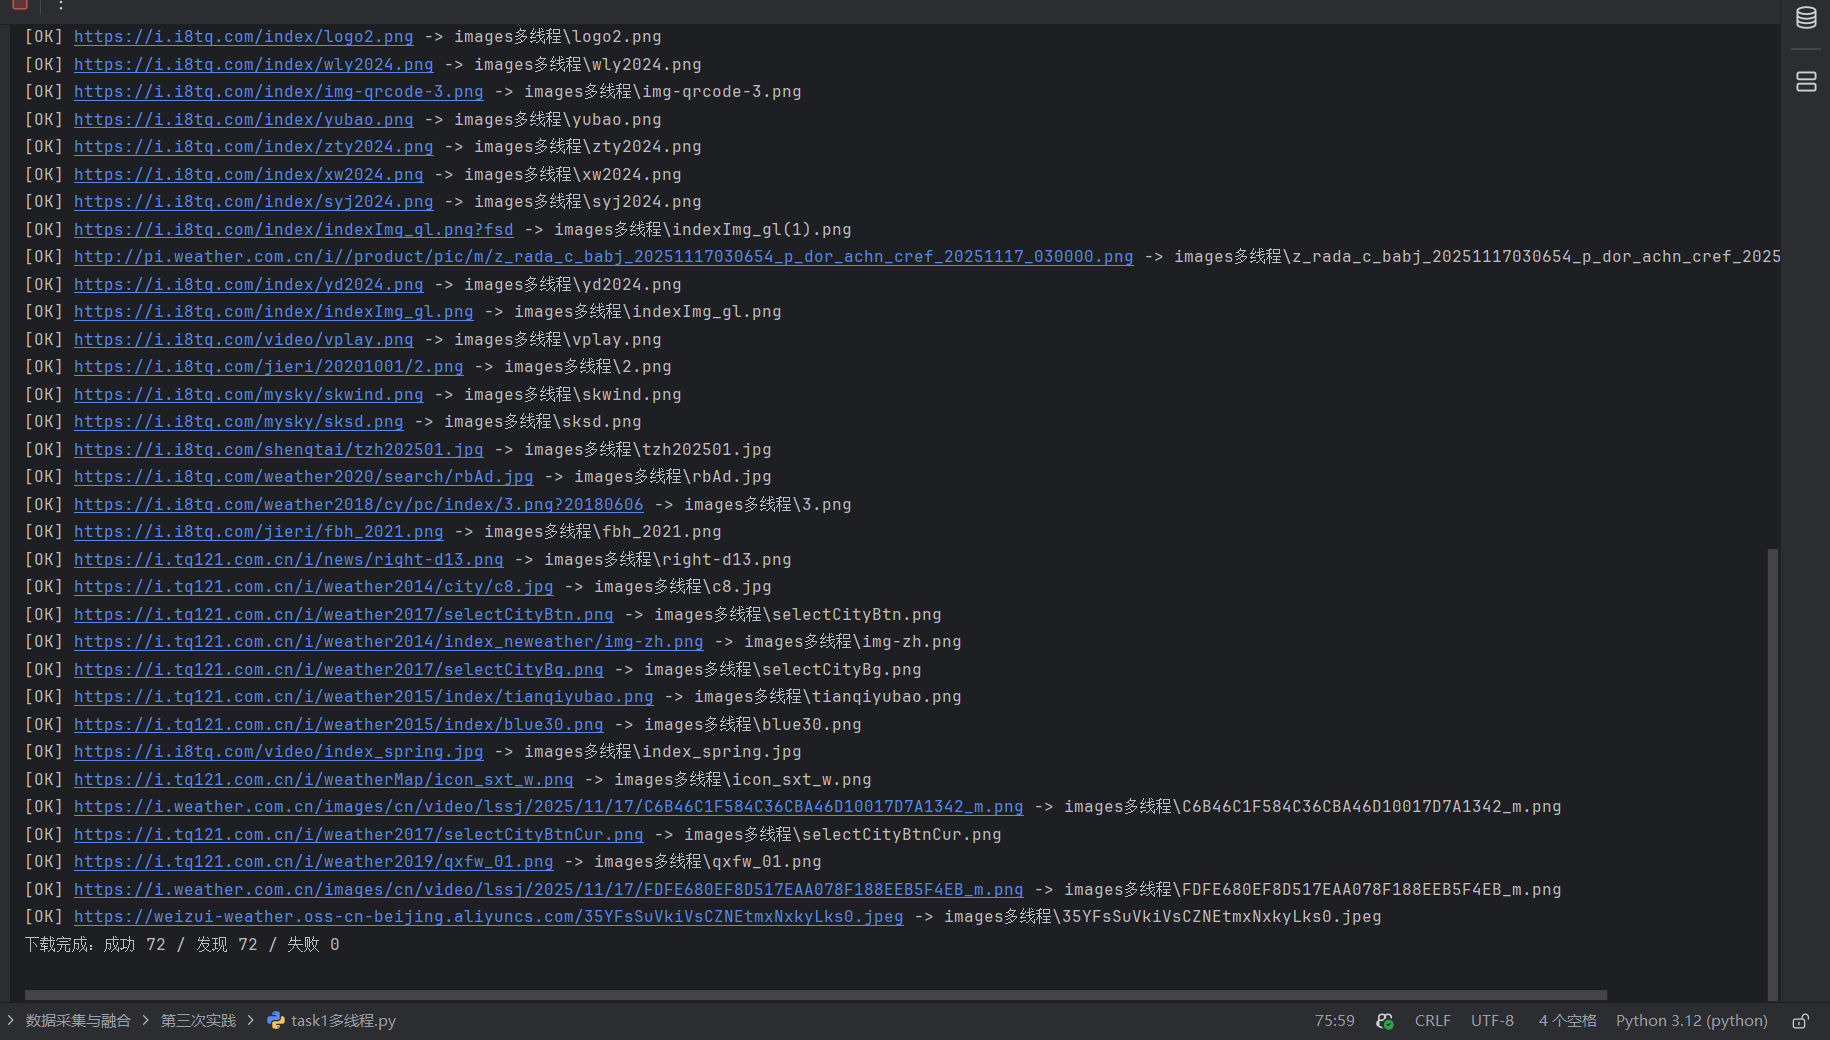Image resolution: width=1830 pixels, height=1040 pixels.
Task: Follow the tzh202501.jpg link
Action: [x=278, y=450]
